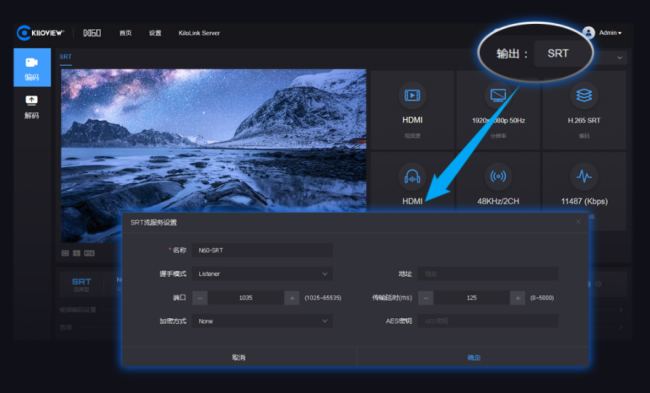The height and width of the screenshot is (393, 650).
Task: Select the SRT tab above the preview
Action: tap(65, 57)
